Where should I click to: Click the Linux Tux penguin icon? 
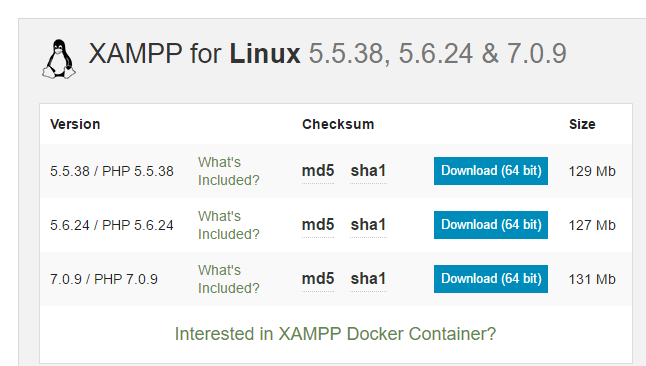click(x=59, y=59)
